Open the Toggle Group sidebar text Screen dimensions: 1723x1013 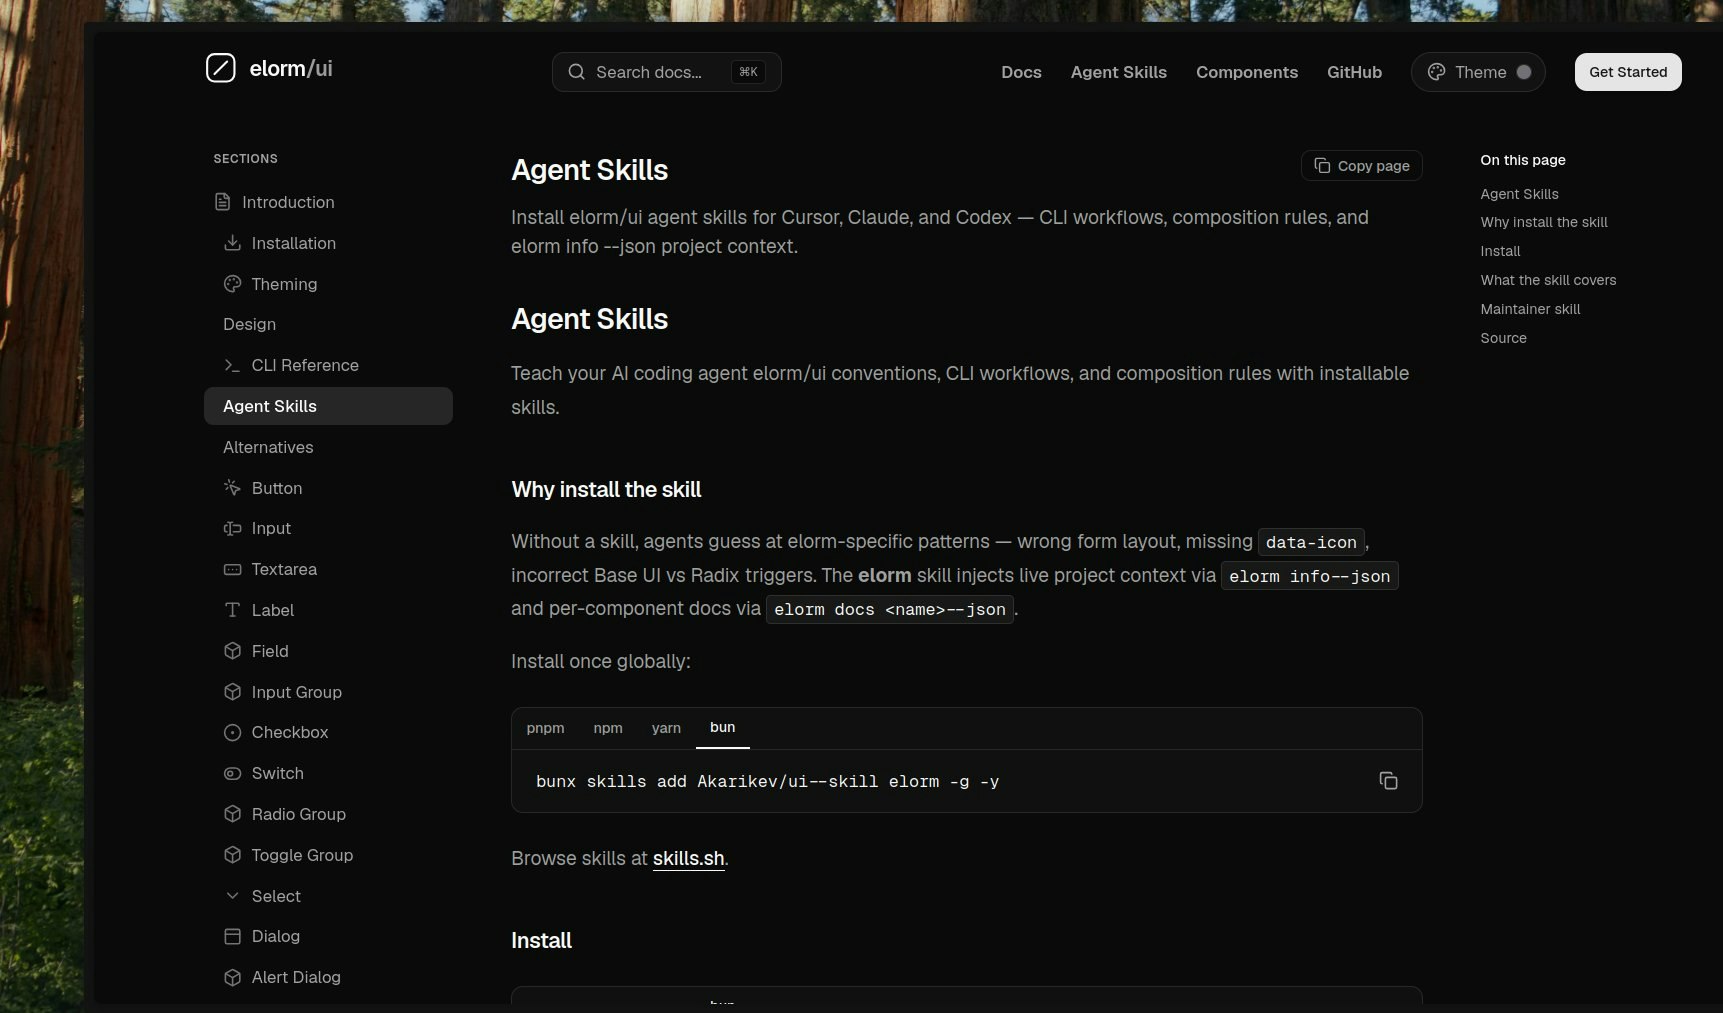(x=302, y=855)
